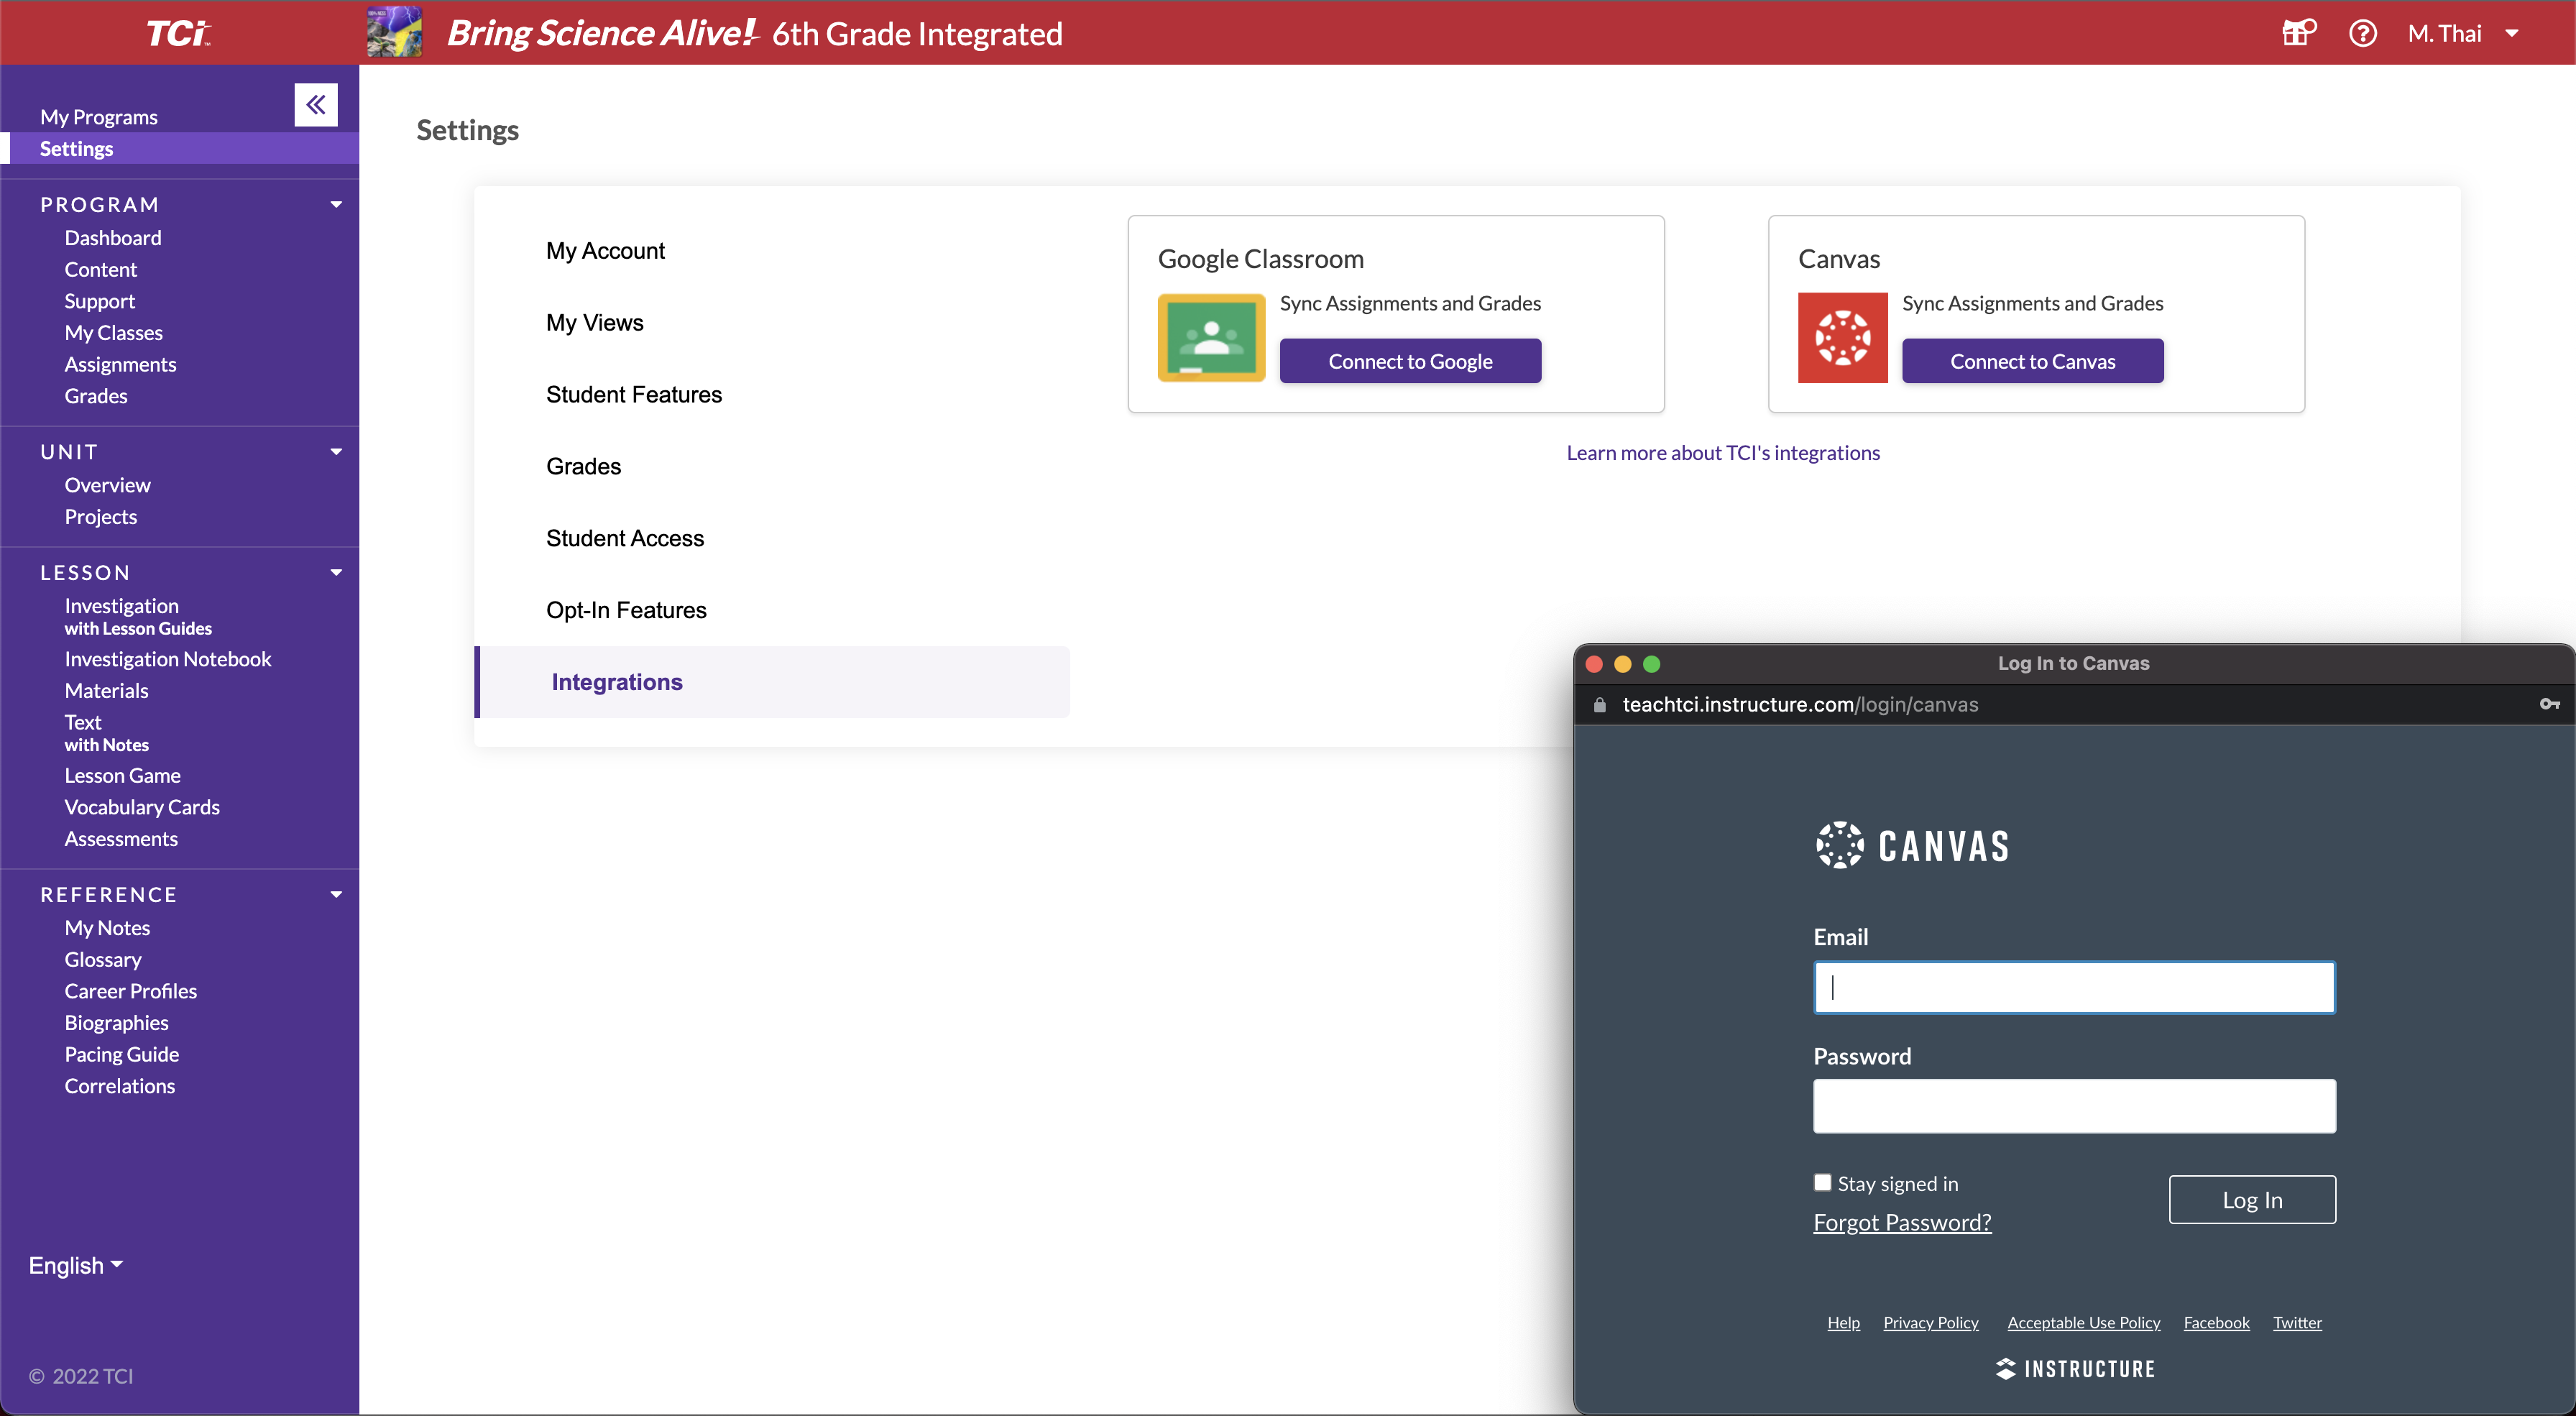Switch to the My Account tab
Screen dimensions: 2576x1416
pos(605,251)
